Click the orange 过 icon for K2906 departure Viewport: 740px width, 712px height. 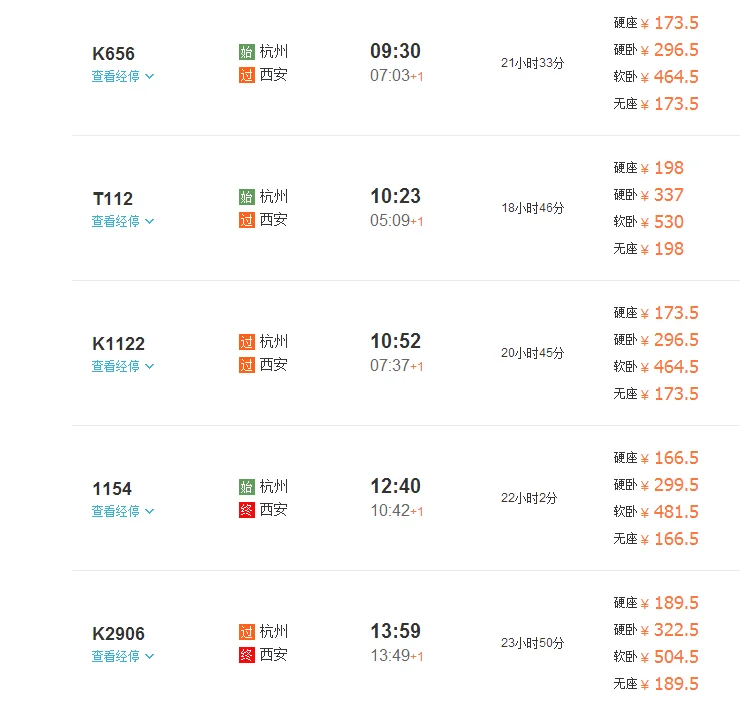coord(247,631)
